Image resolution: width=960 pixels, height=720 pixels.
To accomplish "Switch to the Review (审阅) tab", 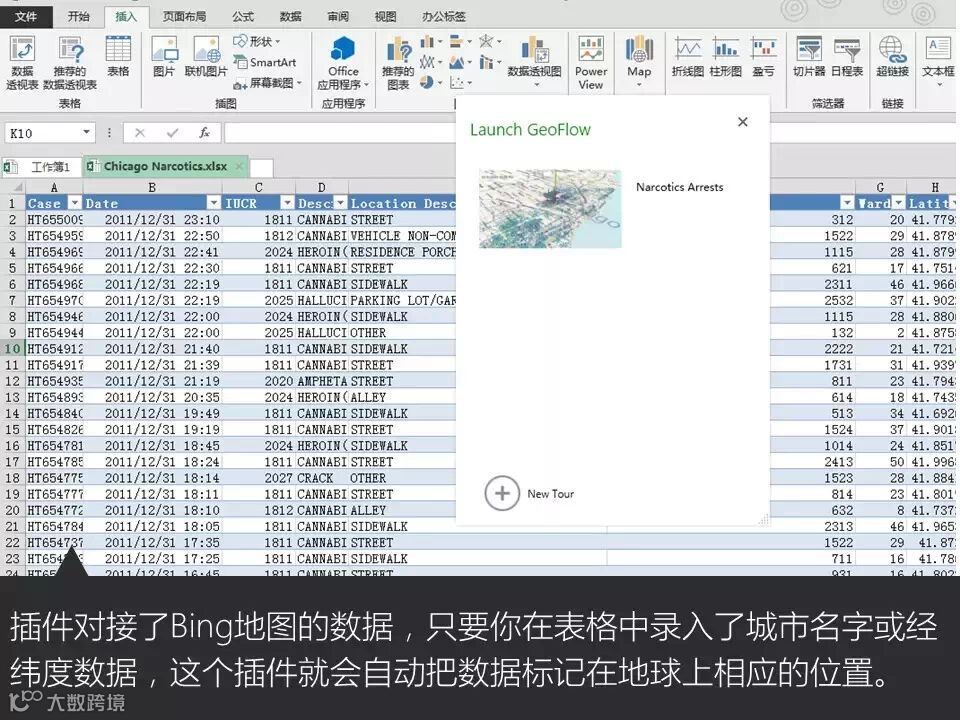I will click(x=338, y=17).
